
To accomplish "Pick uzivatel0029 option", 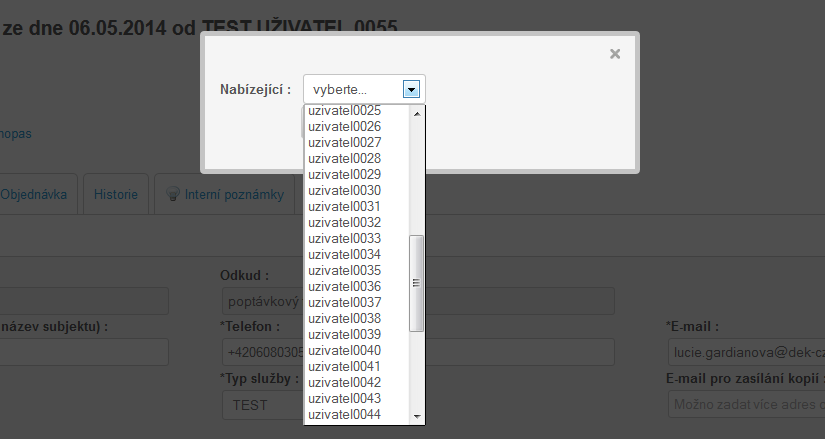I will click(357, 175).
